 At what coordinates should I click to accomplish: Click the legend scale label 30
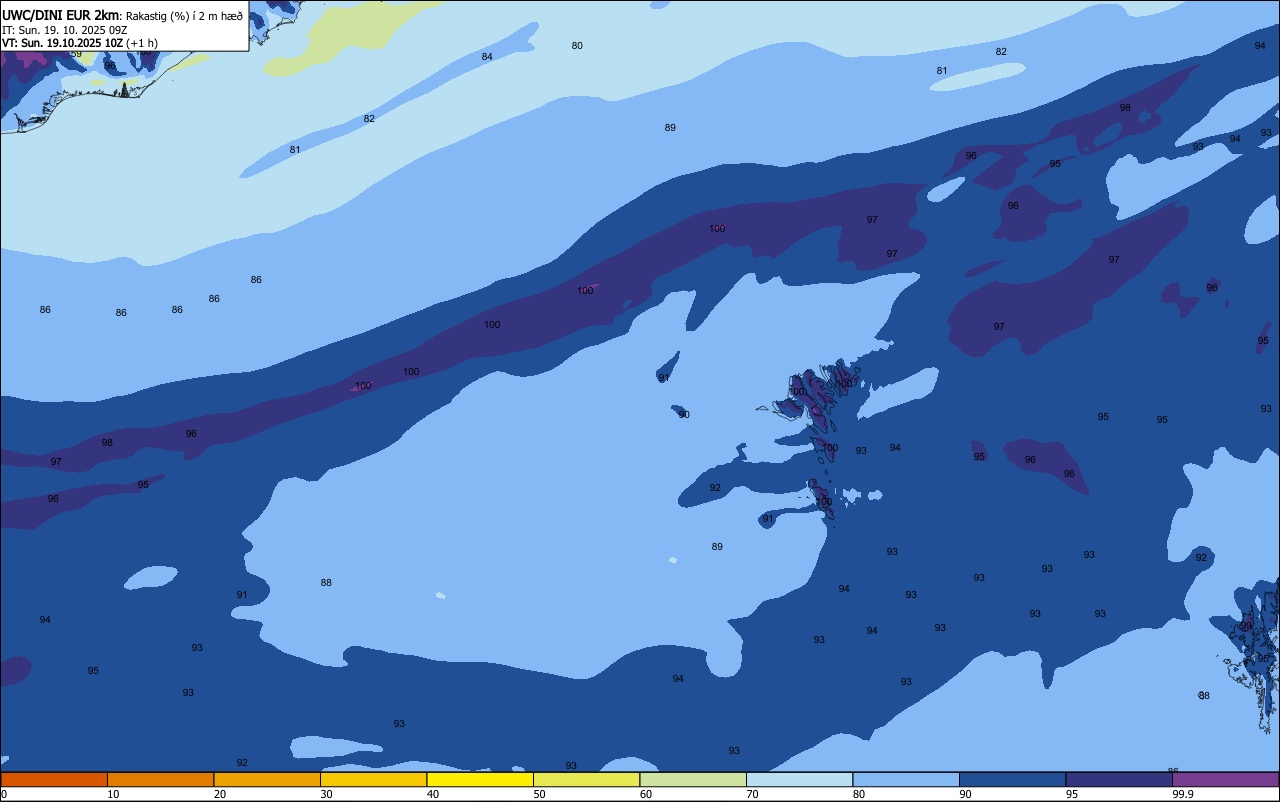326,794
